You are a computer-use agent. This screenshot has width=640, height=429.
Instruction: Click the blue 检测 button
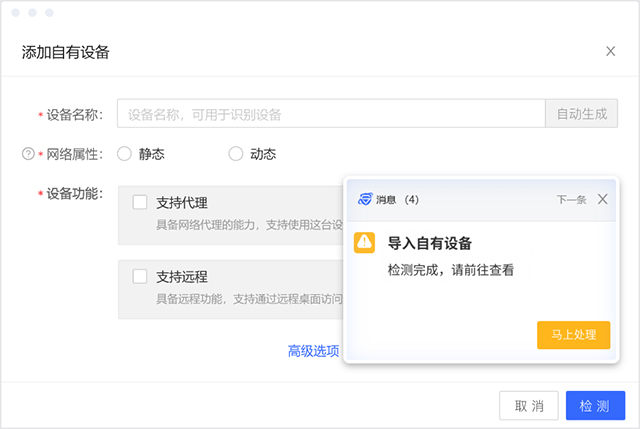[596, 406]
